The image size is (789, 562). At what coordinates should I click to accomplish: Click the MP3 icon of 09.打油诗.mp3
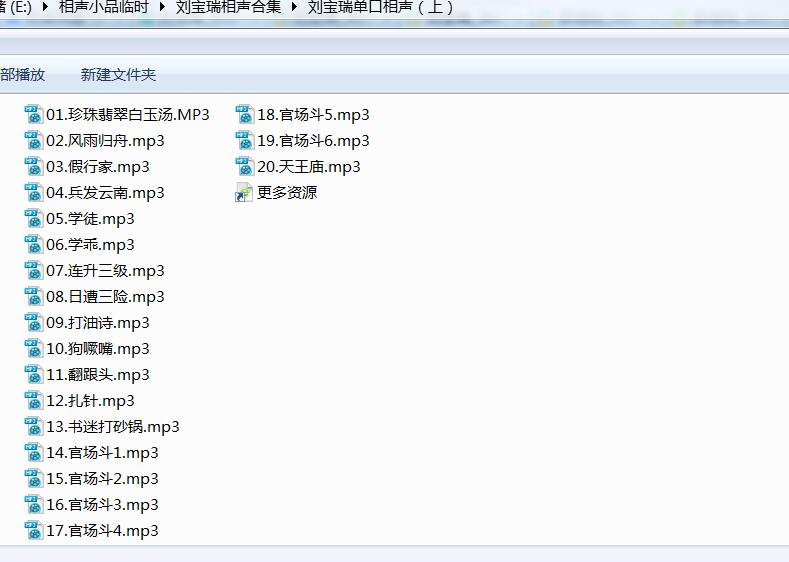coord(34,323)
